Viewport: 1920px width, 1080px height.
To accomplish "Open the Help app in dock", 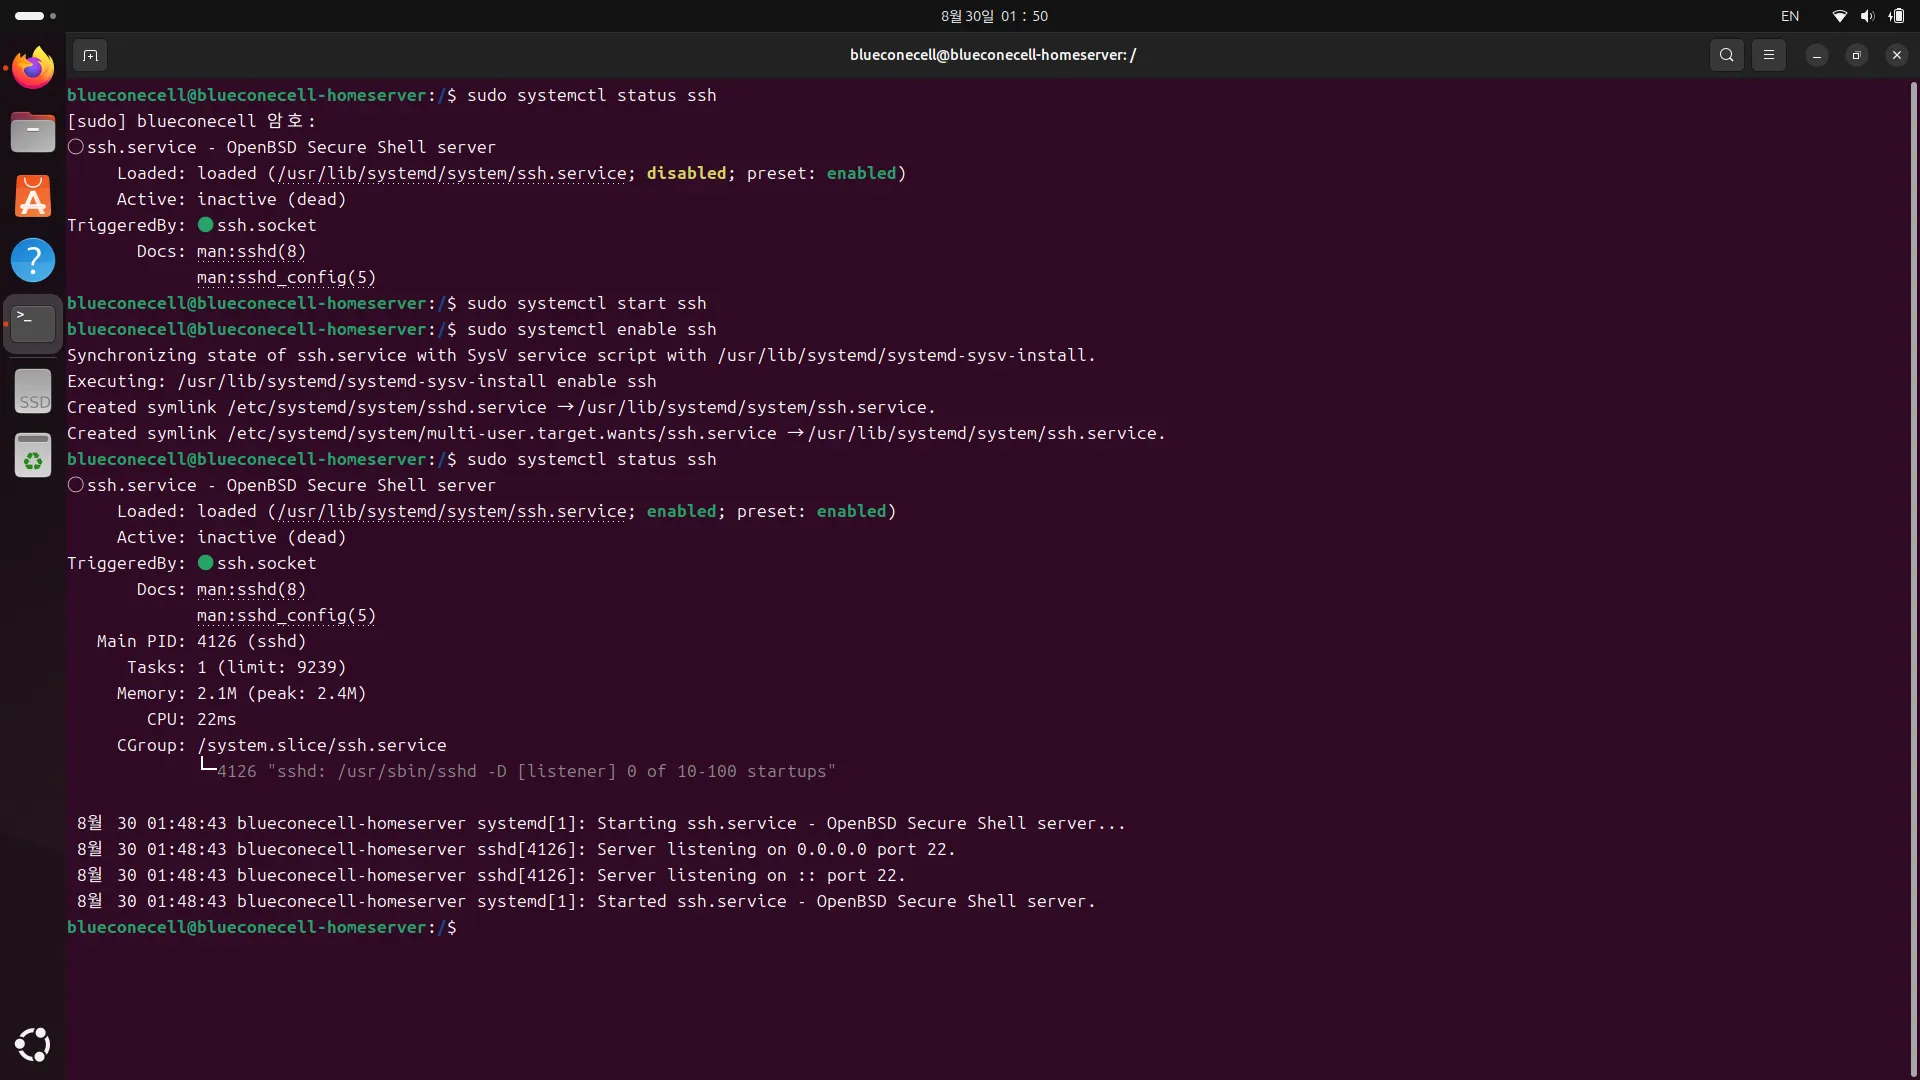I will coord(33,260).
